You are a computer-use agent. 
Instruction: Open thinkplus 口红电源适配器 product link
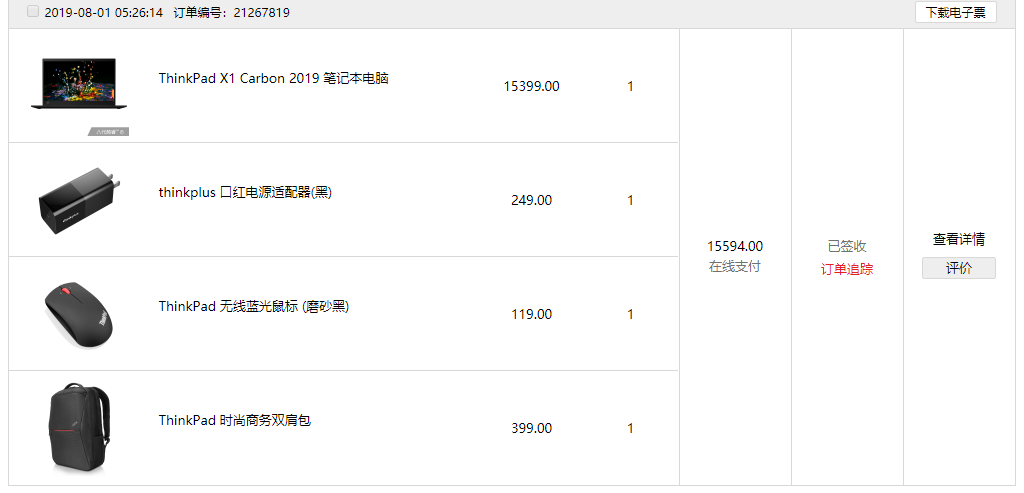246,193
